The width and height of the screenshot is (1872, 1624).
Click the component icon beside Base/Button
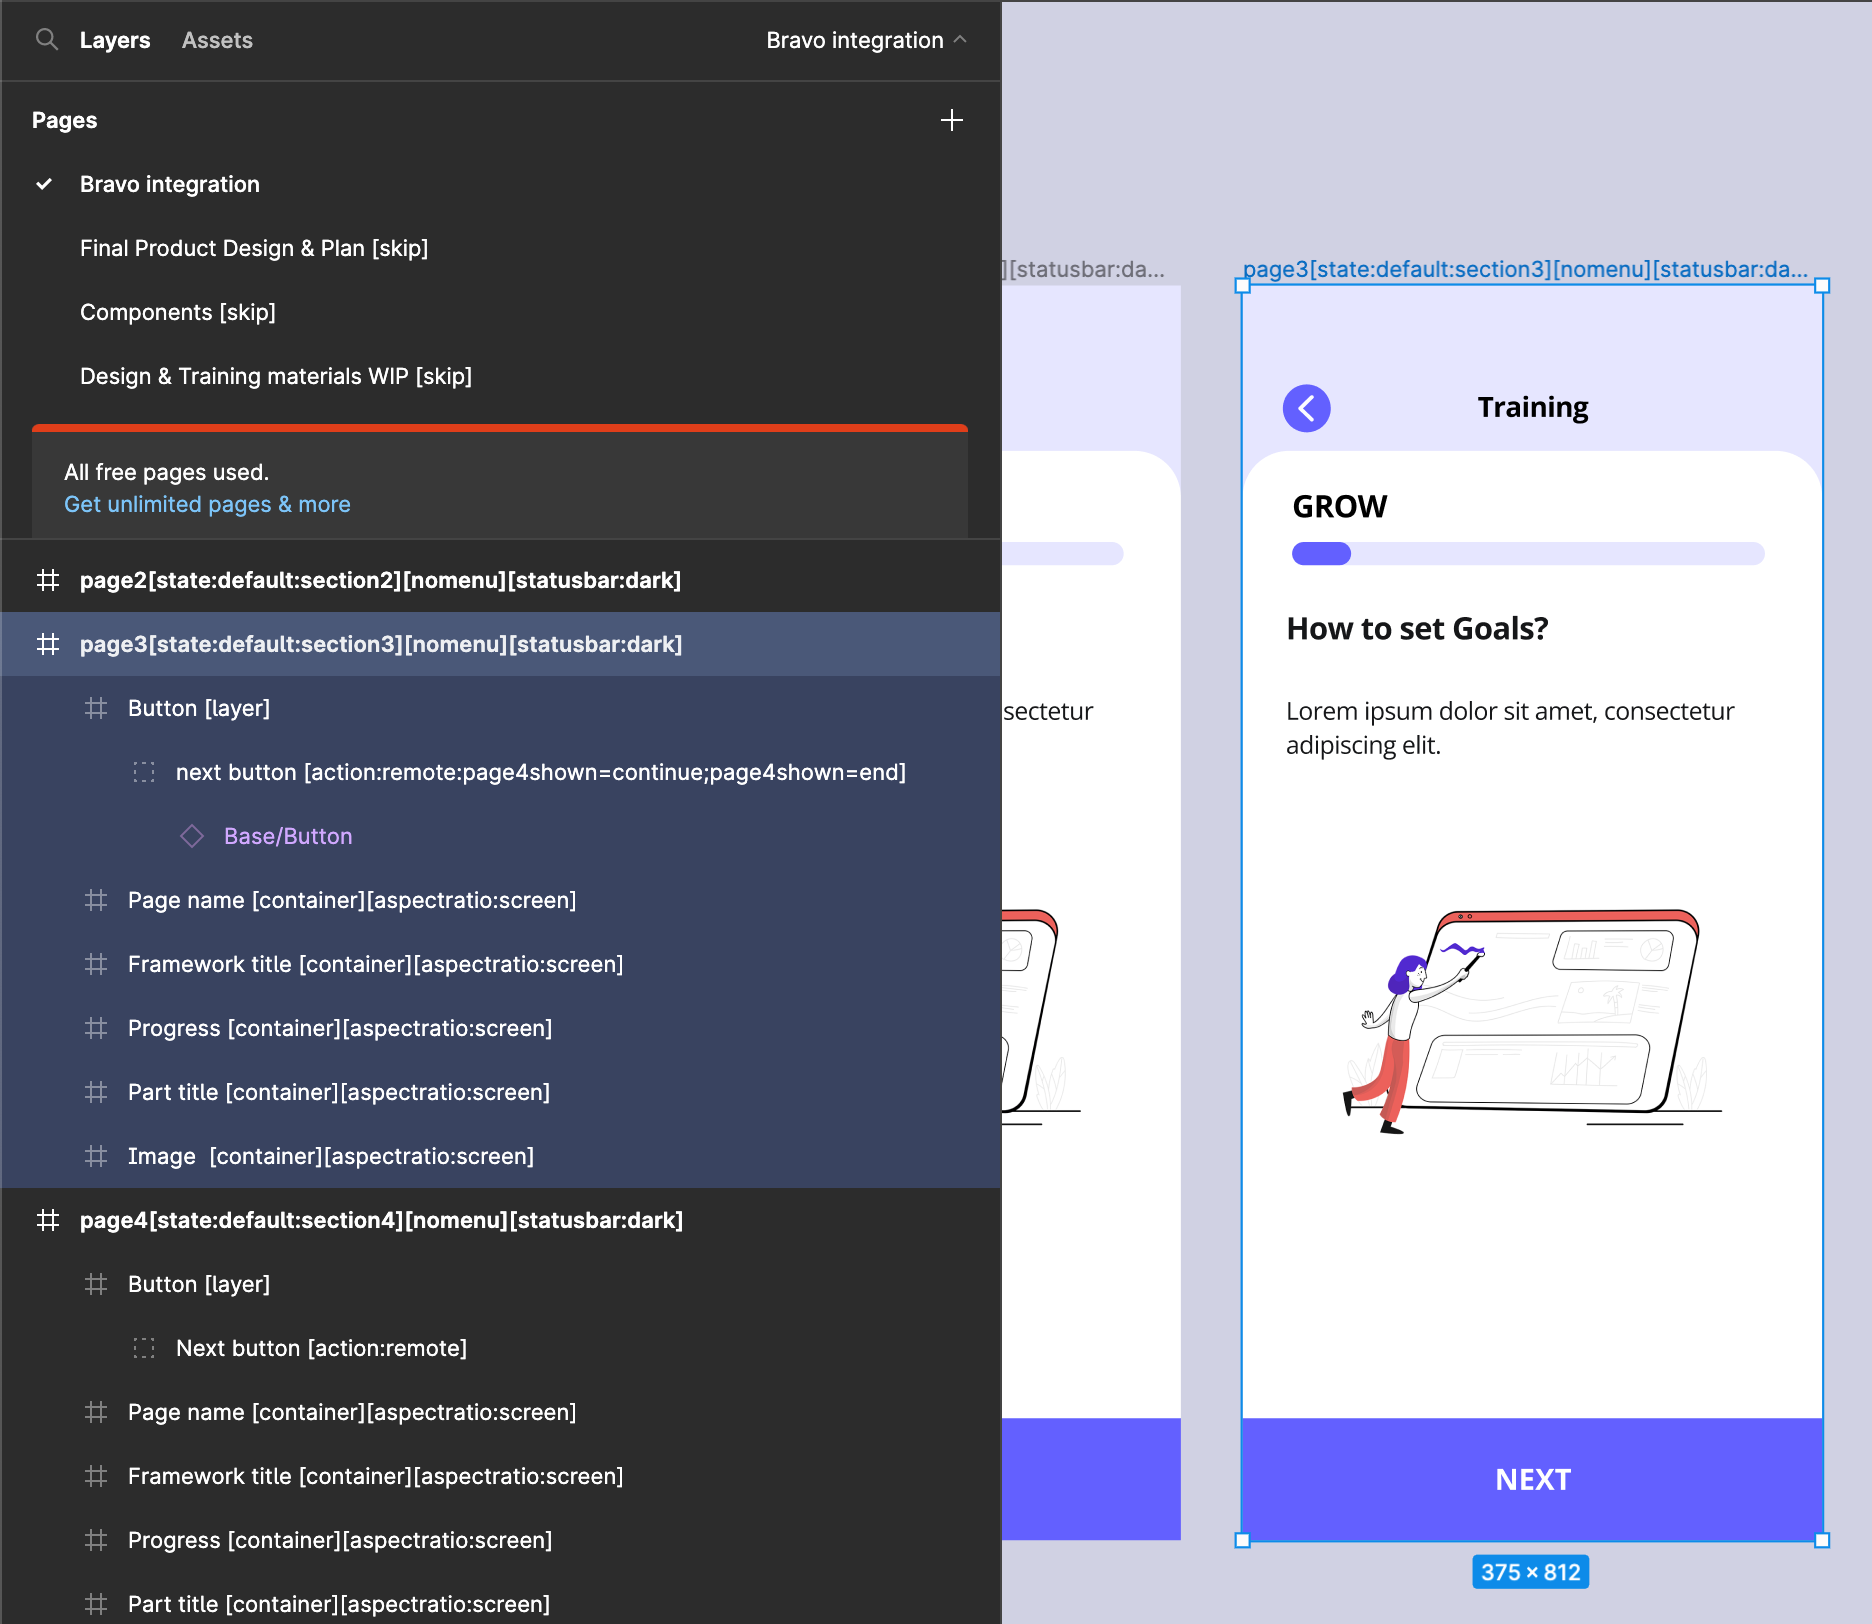tap(192, 836)
